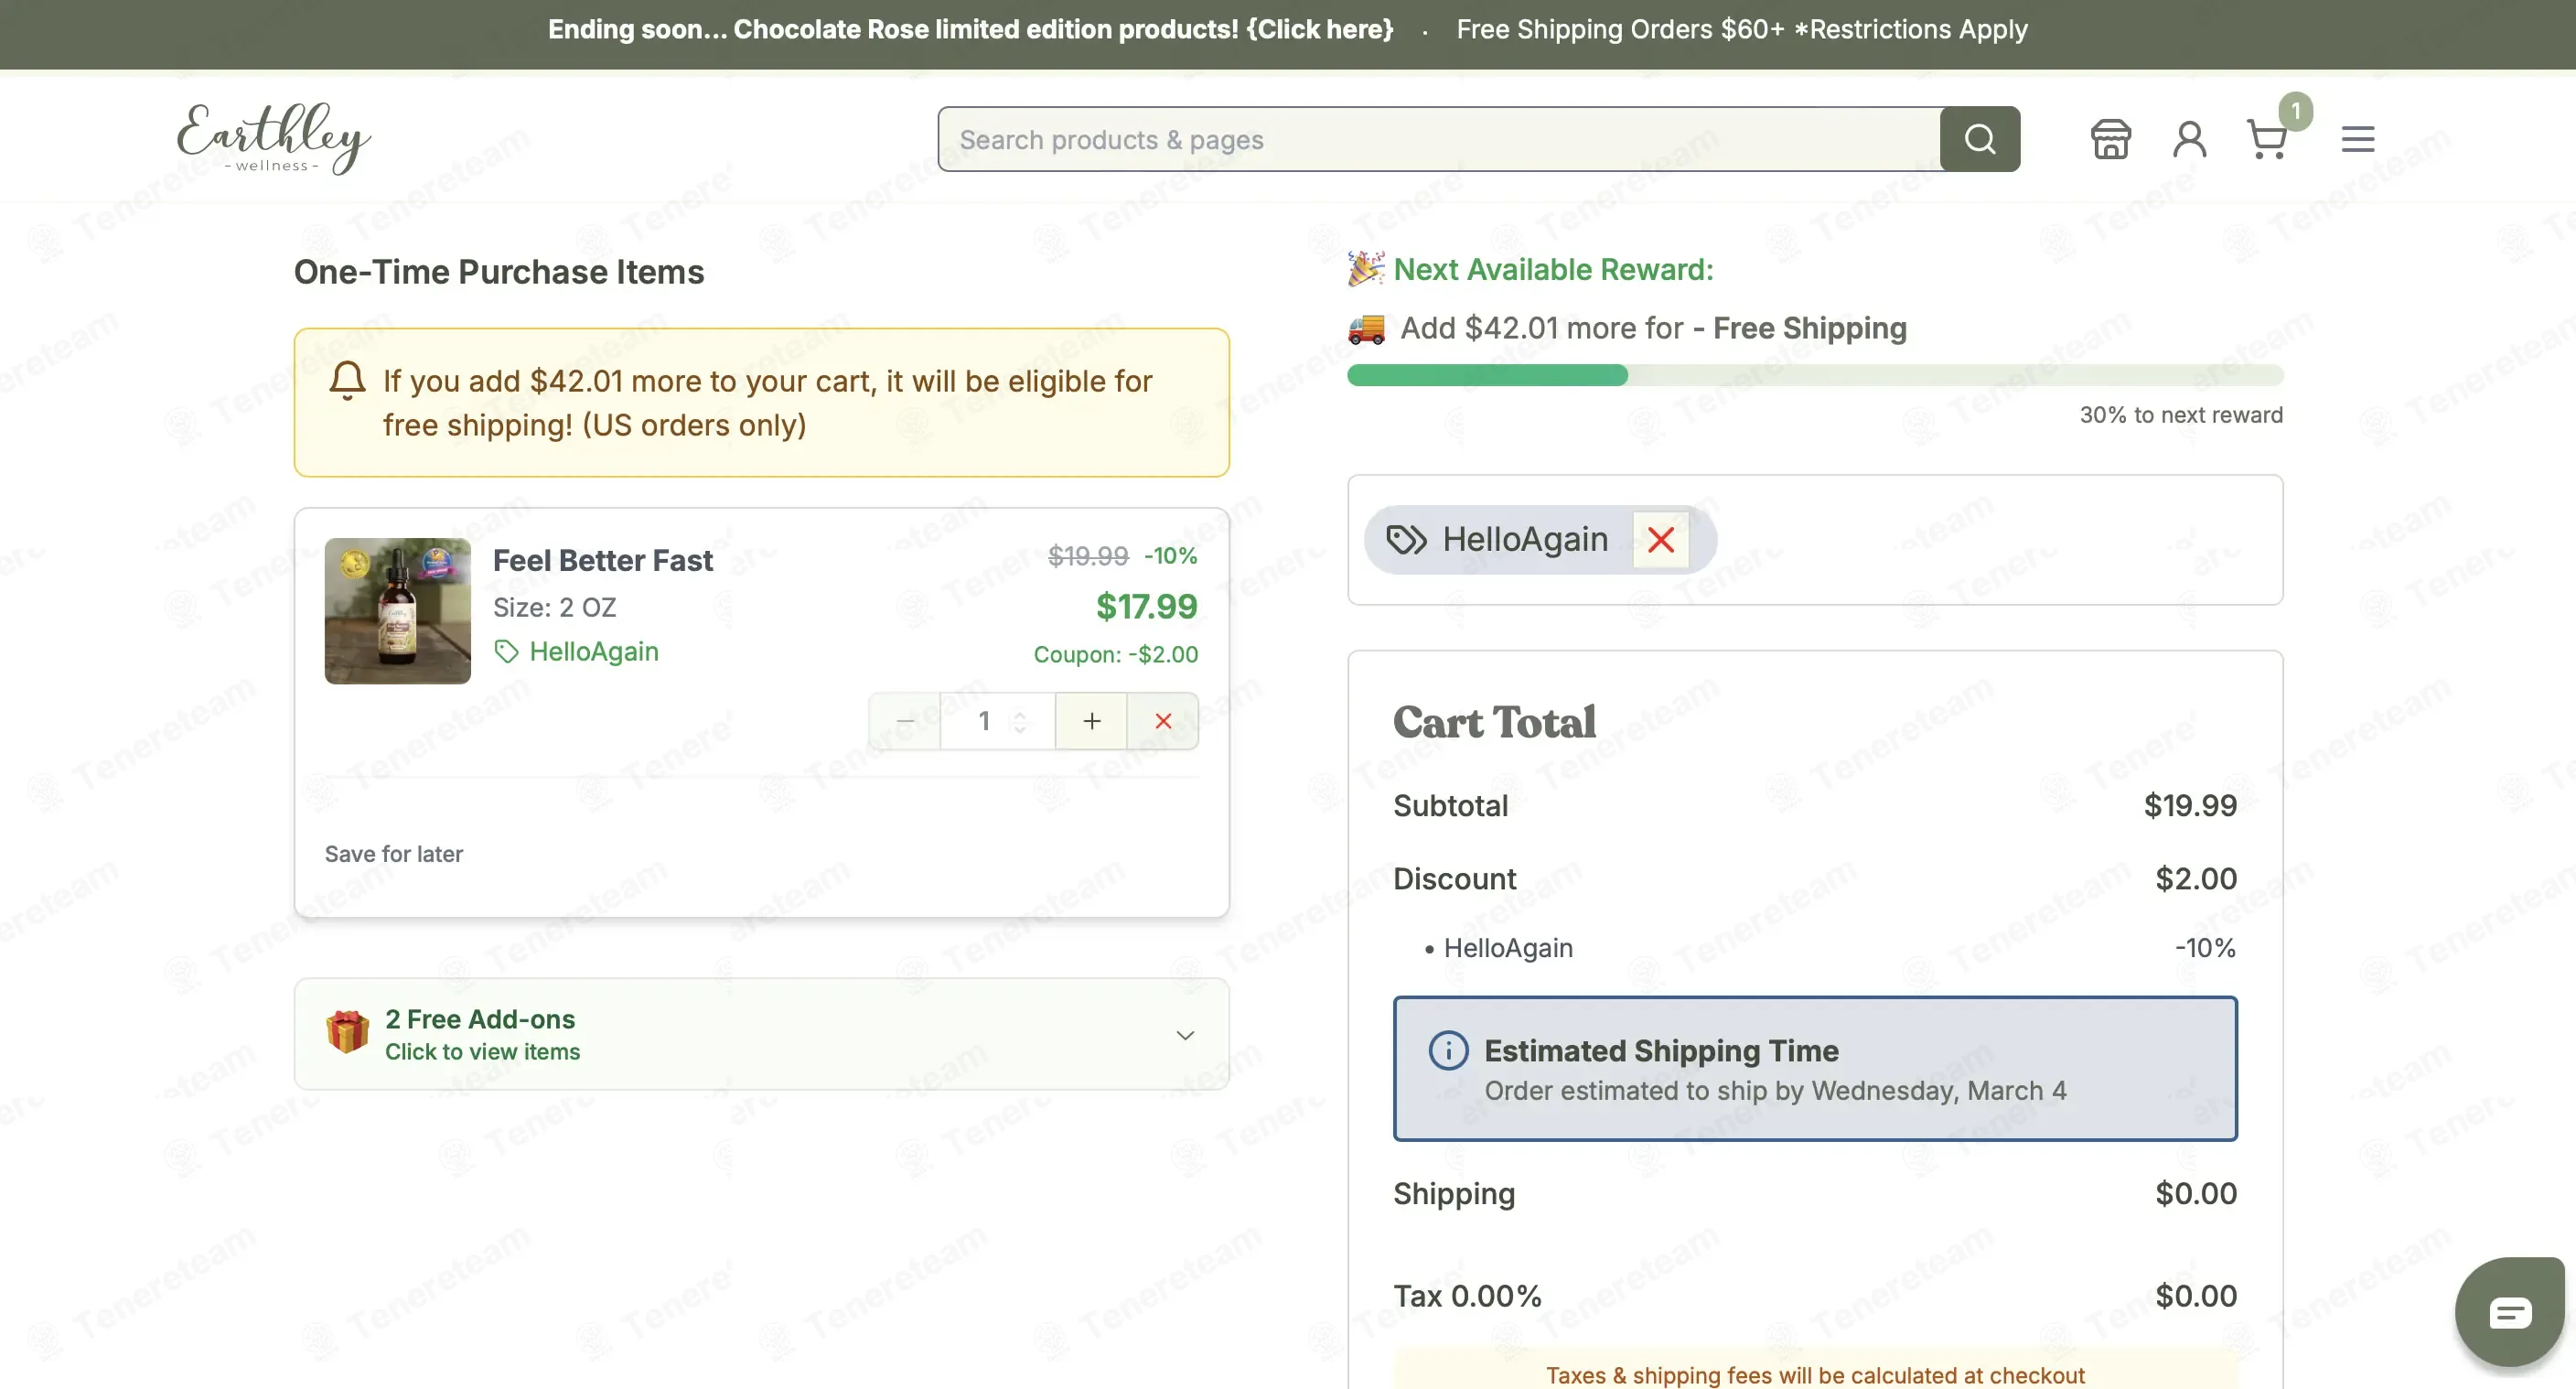2576x1389 pixels.
Task: Click the struck-through $19.99 original price
Action: (x=1088, y=556)
